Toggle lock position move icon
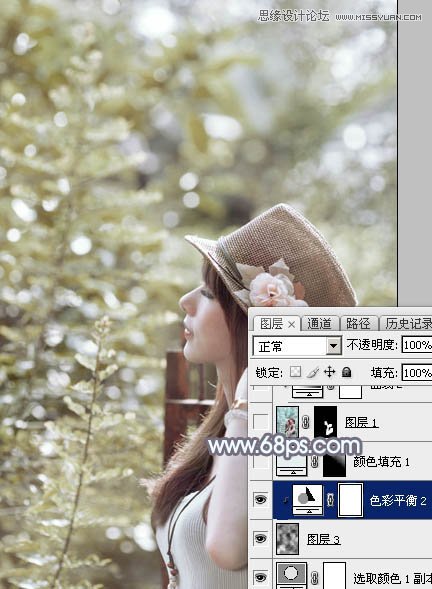 [x=329, y=372]
